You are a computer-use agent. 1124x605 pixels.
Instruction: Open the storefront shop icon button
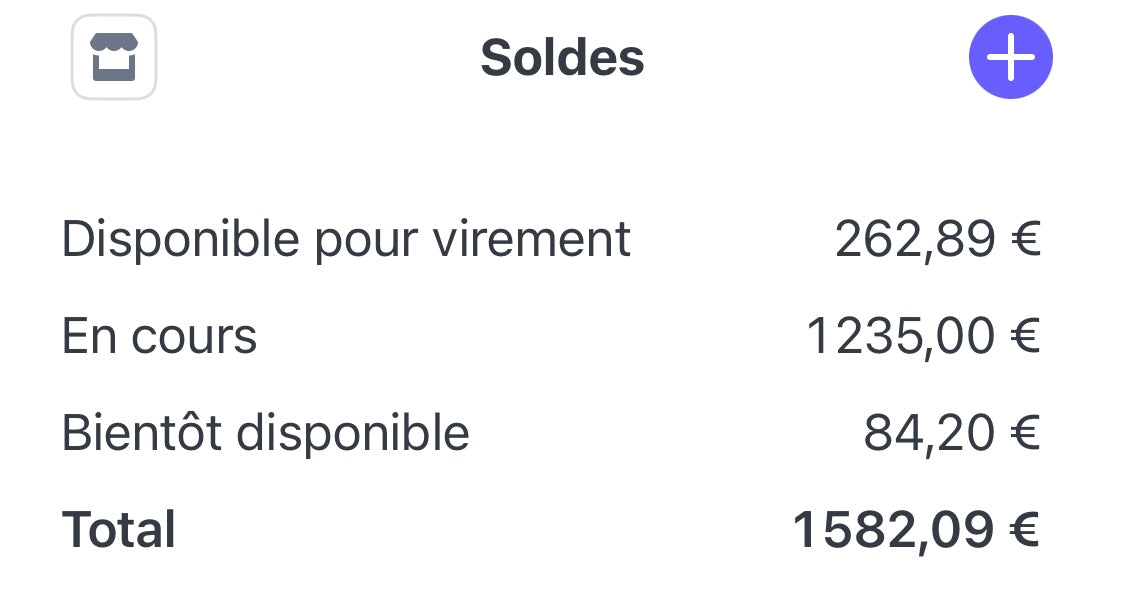click(x=114, y=57)
